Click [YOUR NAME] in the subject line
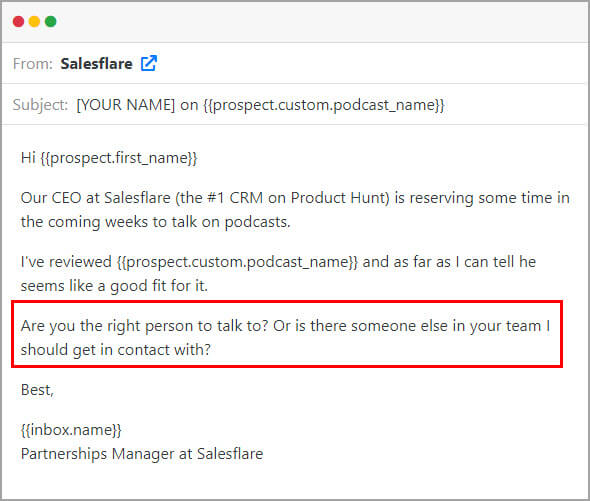Image resolution: width=590 pixels, height=501 pixels. 126,105
